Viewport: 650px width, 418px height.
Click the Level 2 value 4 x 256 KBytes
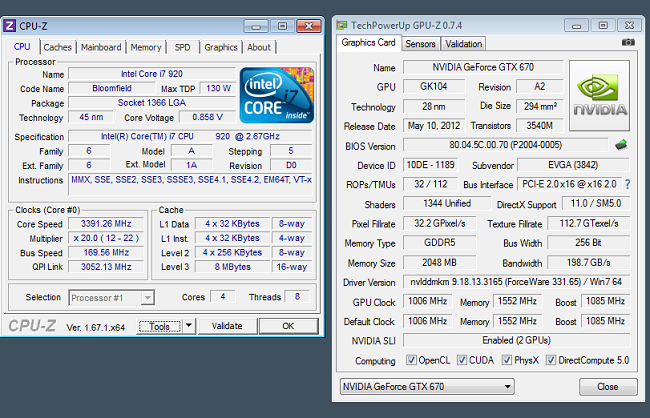(x=233, y=253)
